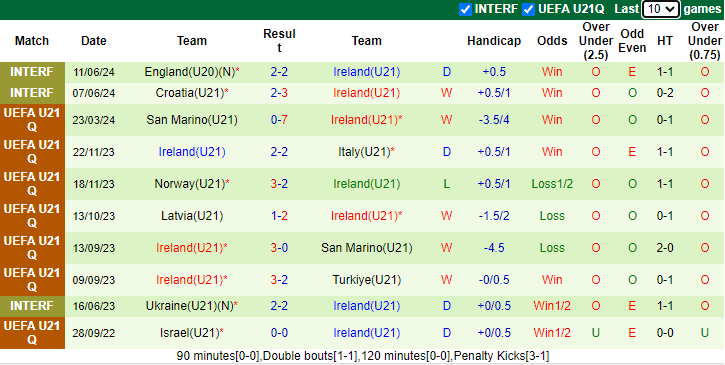Open Israel(U21) team link
Screen dimensions: 725x365
(x=192, y=333)
